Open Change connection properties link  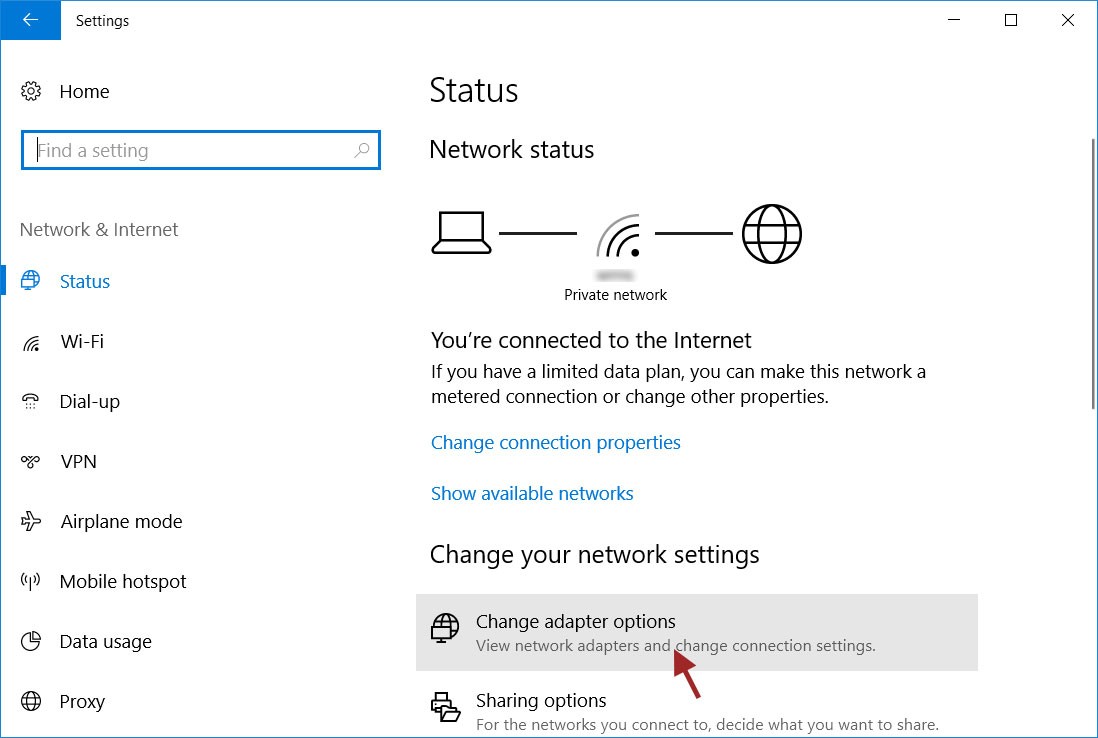click(555, 443)
